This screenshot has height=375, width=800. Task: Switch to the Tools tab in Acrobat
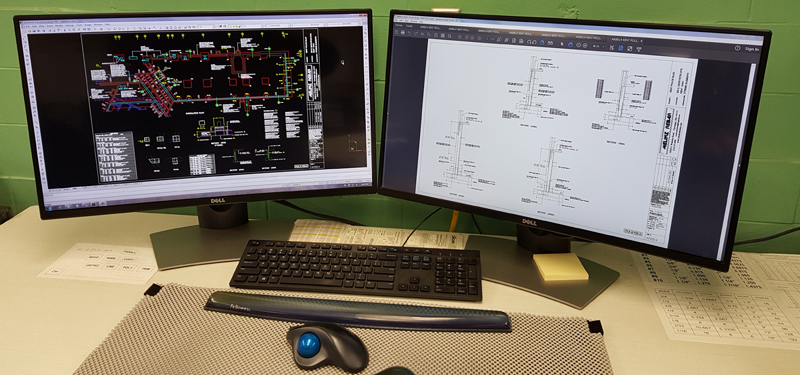point(409,26)
